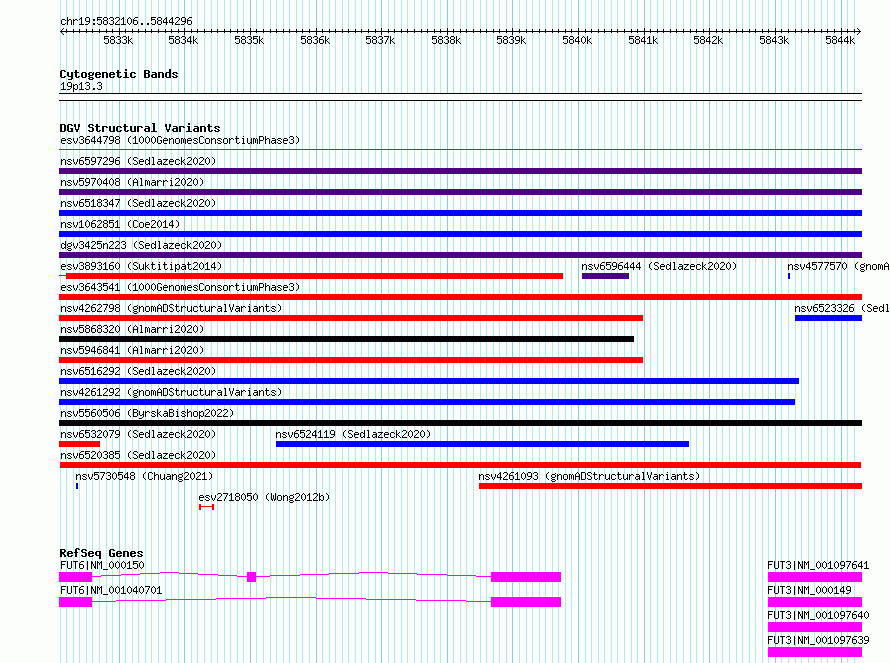The width and height of the screenshot is (890, 663).
Task: Click the RefSeq Genes track title
Action: [101, 553]
